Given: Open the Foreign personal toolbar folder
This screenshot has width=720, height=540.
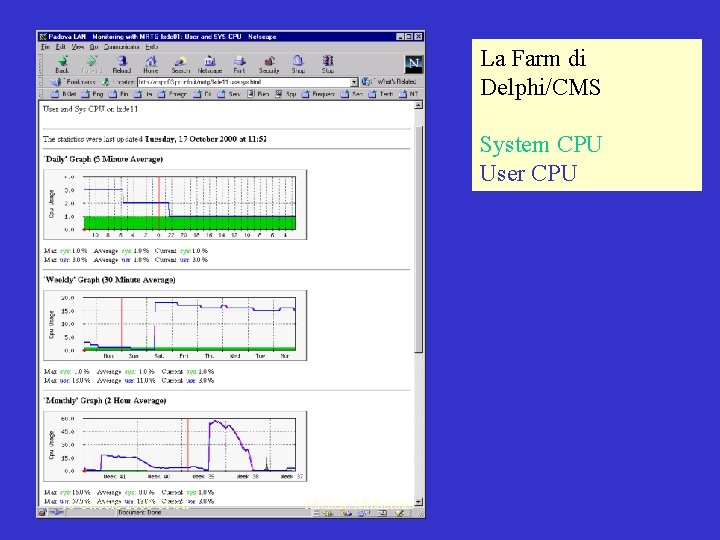Looking at the screenshot, I should 172,94.
